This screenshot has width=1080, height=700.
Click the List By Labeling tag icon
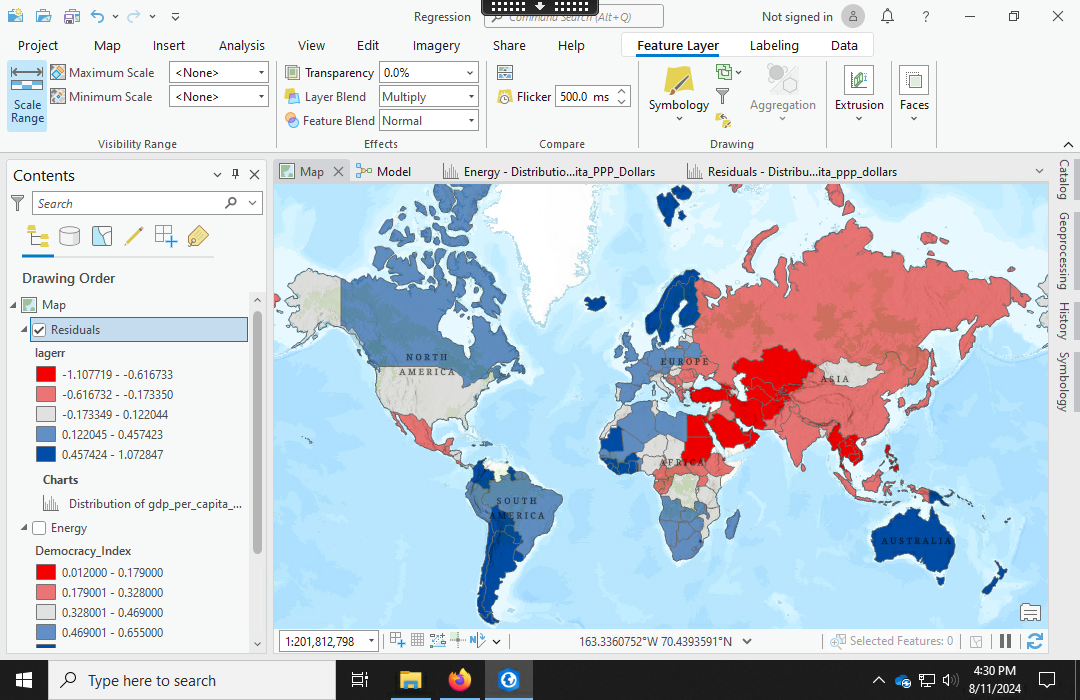pos(197,237)
